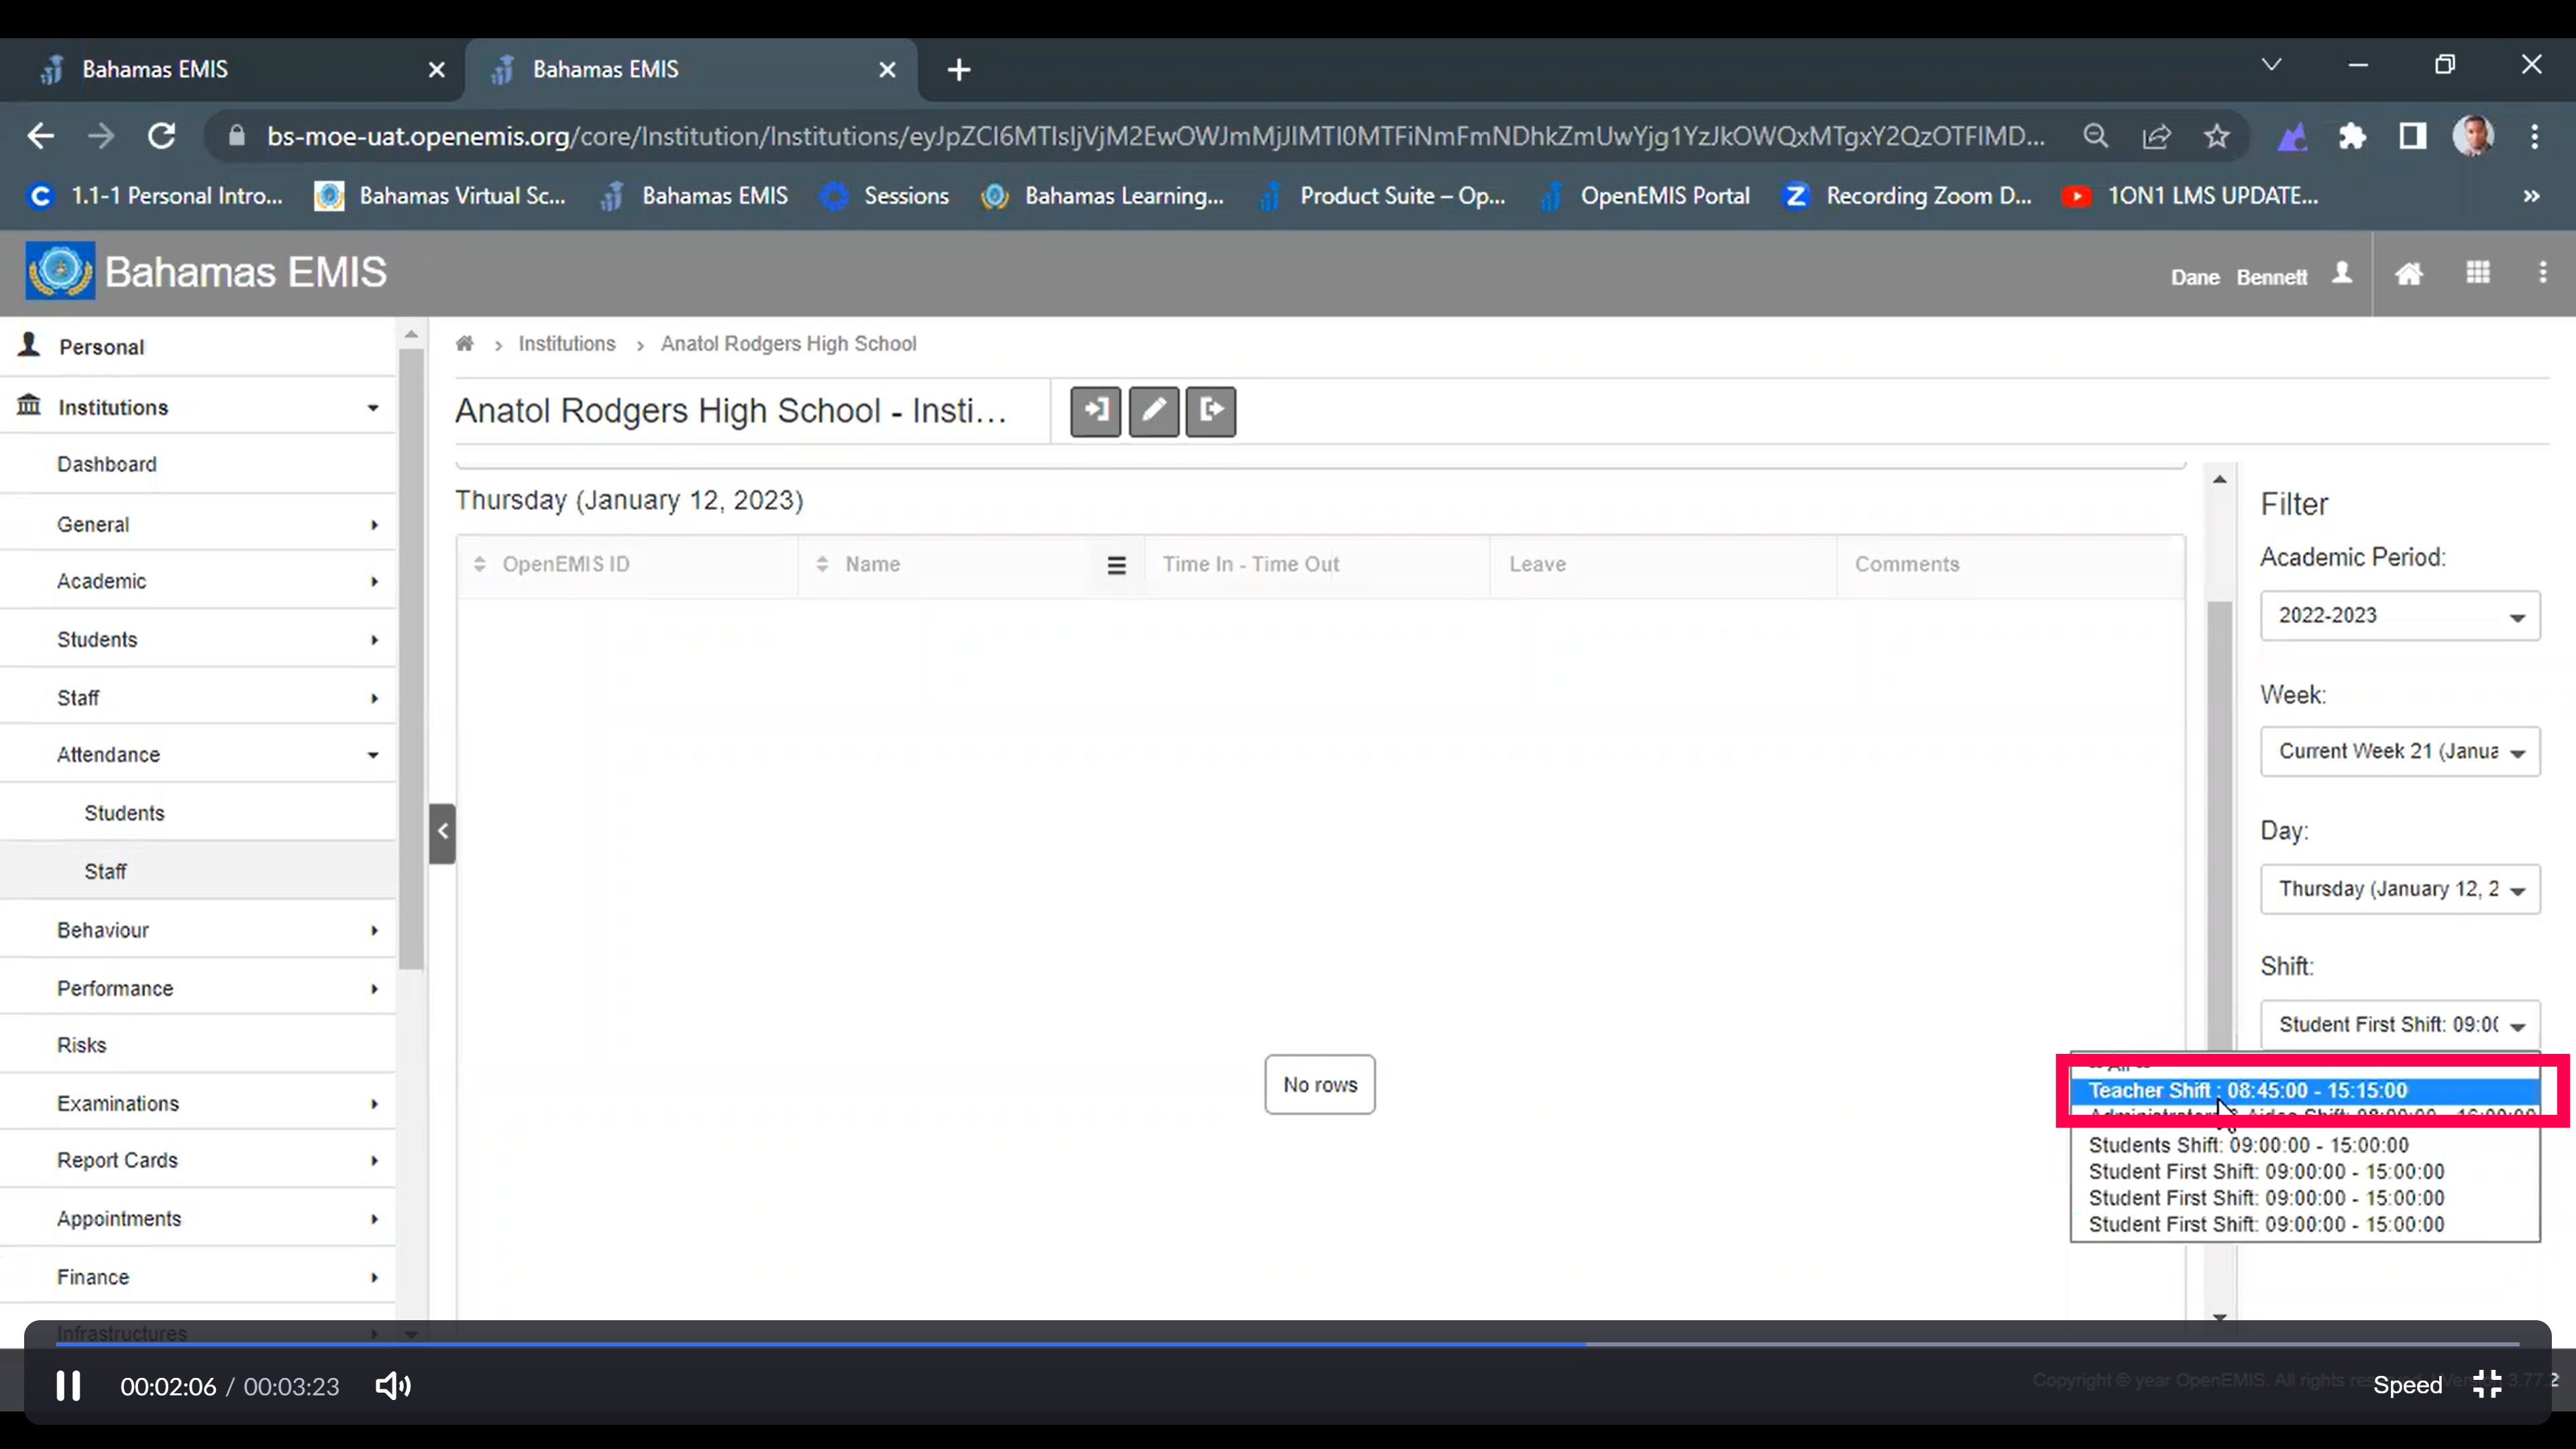Expand the Performance sidebar section
Viewport: 2576px width, 1449px height.
click(x=198, y=989)
